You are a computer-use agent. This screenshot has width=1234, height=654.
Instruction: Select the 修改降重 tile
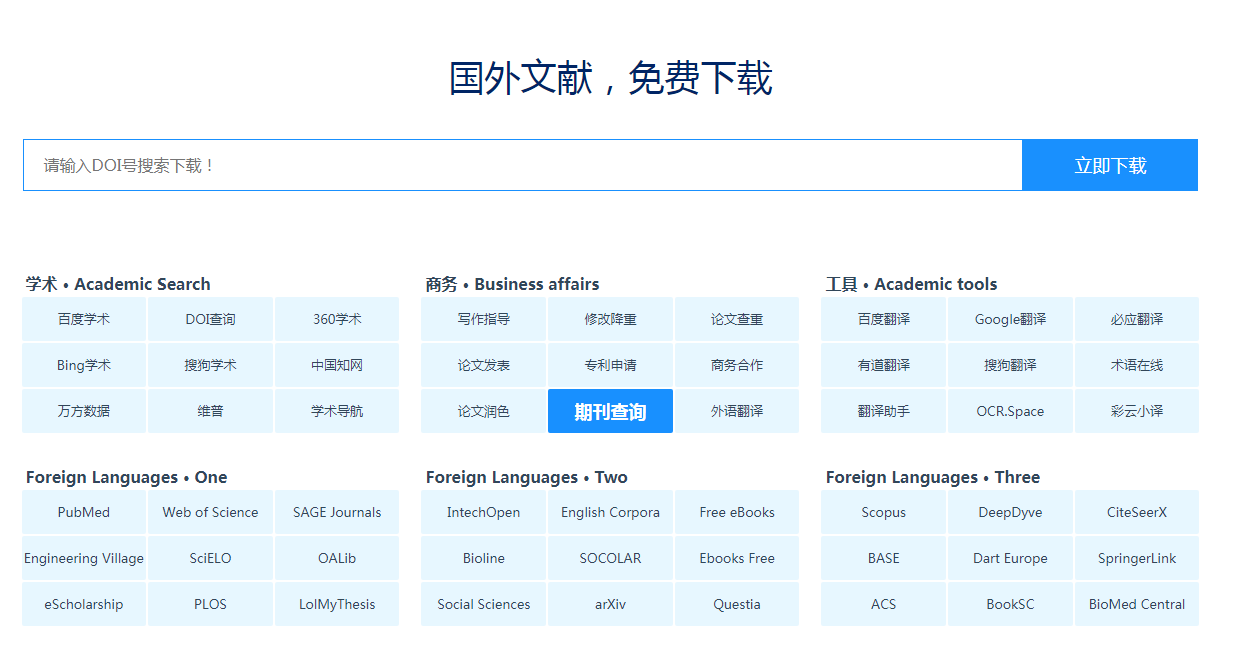610,319
